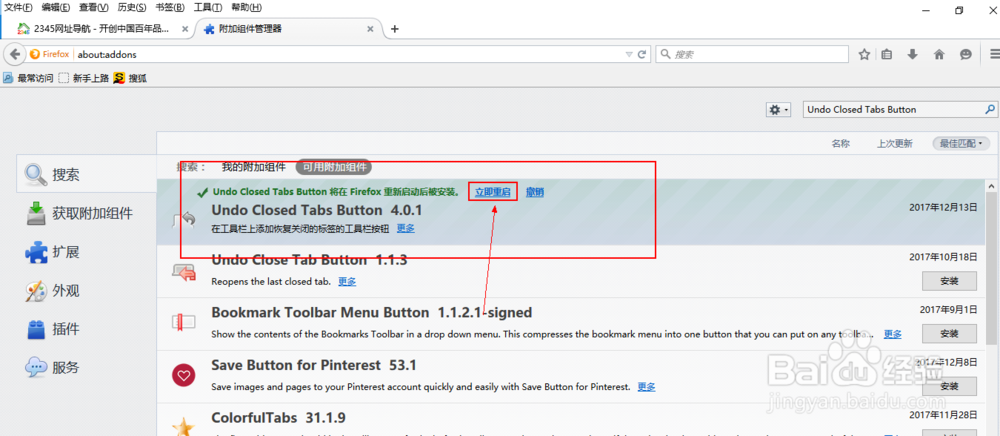Open the 搜狐 bookmark
1000x436 pixels.
[130, 78]
